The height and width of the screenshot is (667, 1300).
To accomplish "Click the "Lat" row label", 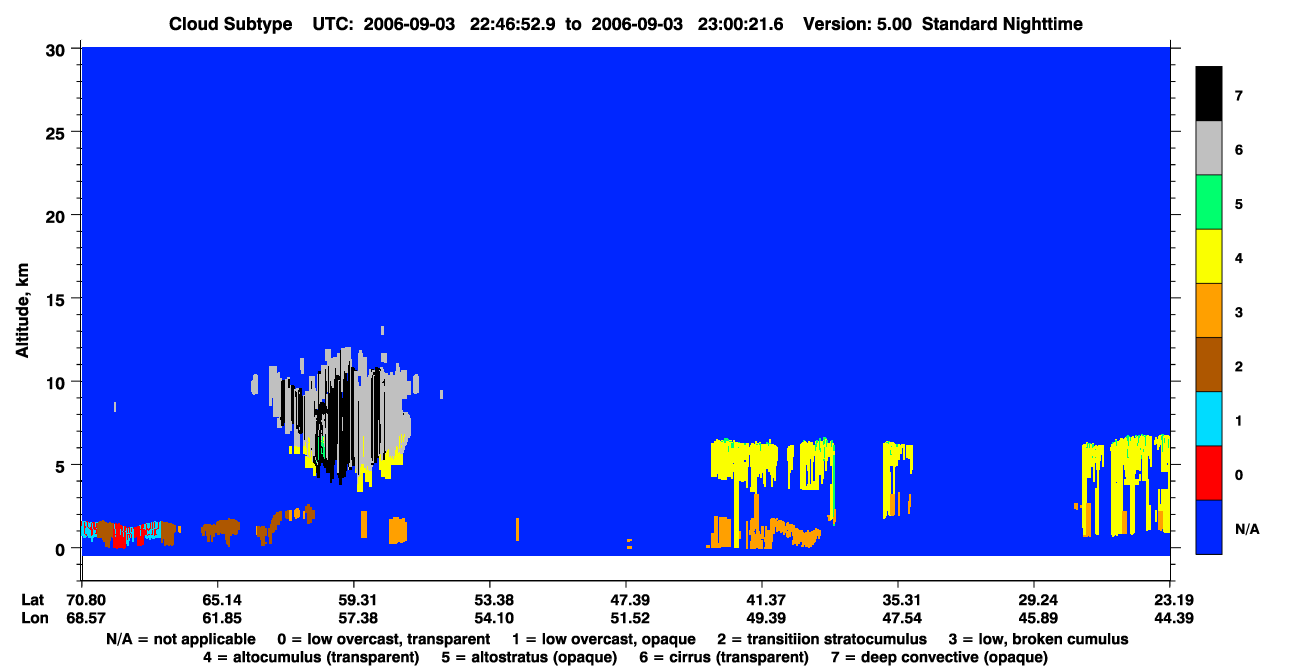I will (32, 600).
